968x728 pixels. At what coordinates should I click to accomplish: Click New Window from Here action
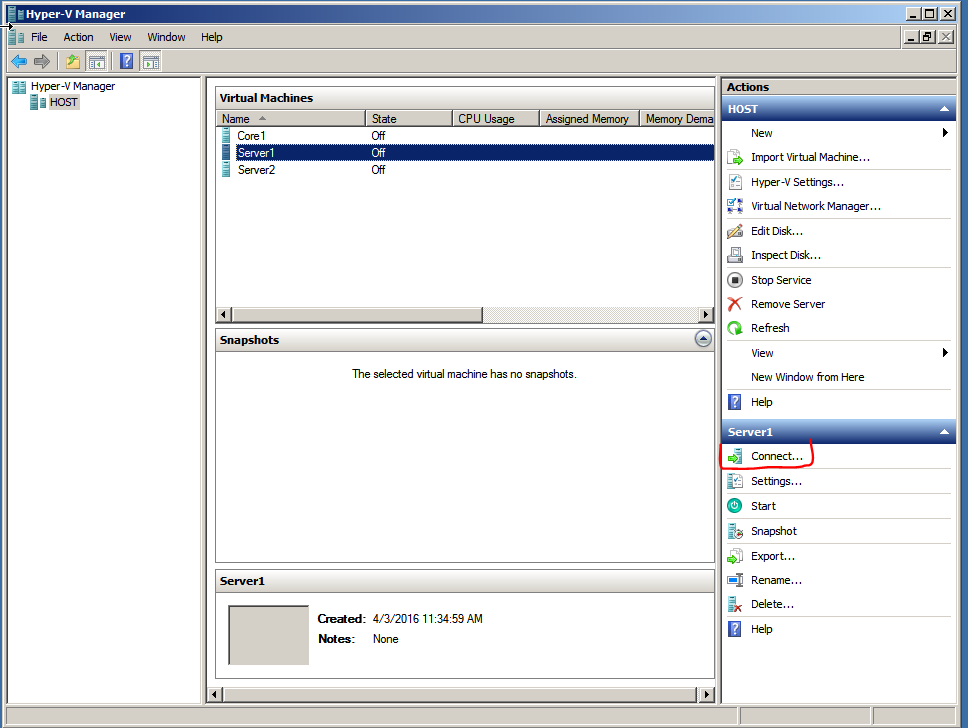tap(807, 377)
